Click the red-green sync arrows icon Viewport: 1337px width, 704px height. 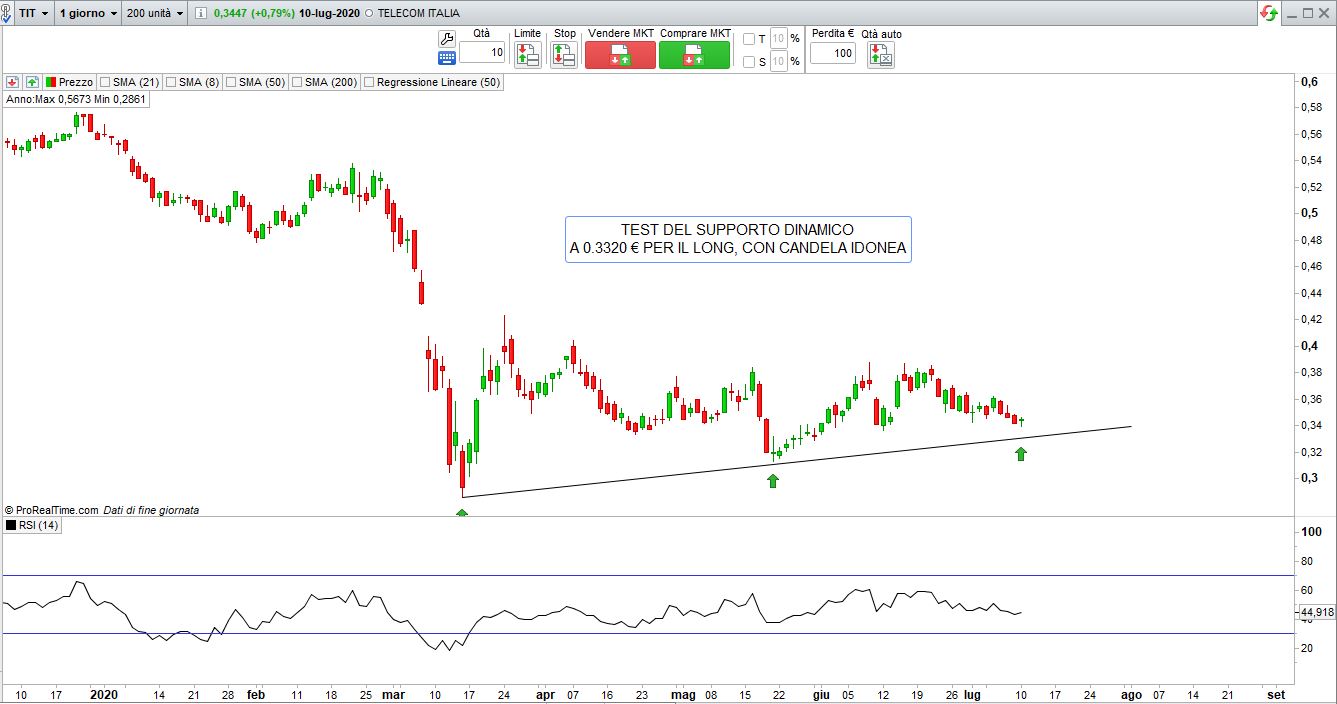click(1269, 13)
